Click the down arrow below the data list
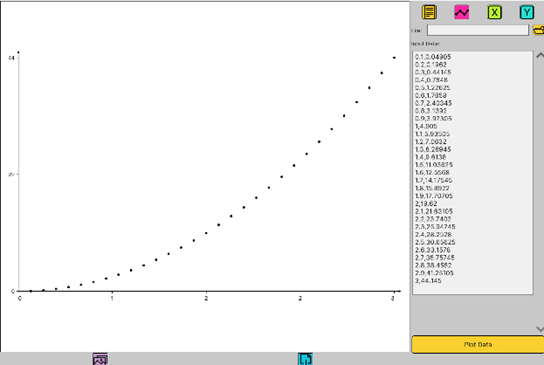This screenshot has height=365, width=544. click(540, 329)
